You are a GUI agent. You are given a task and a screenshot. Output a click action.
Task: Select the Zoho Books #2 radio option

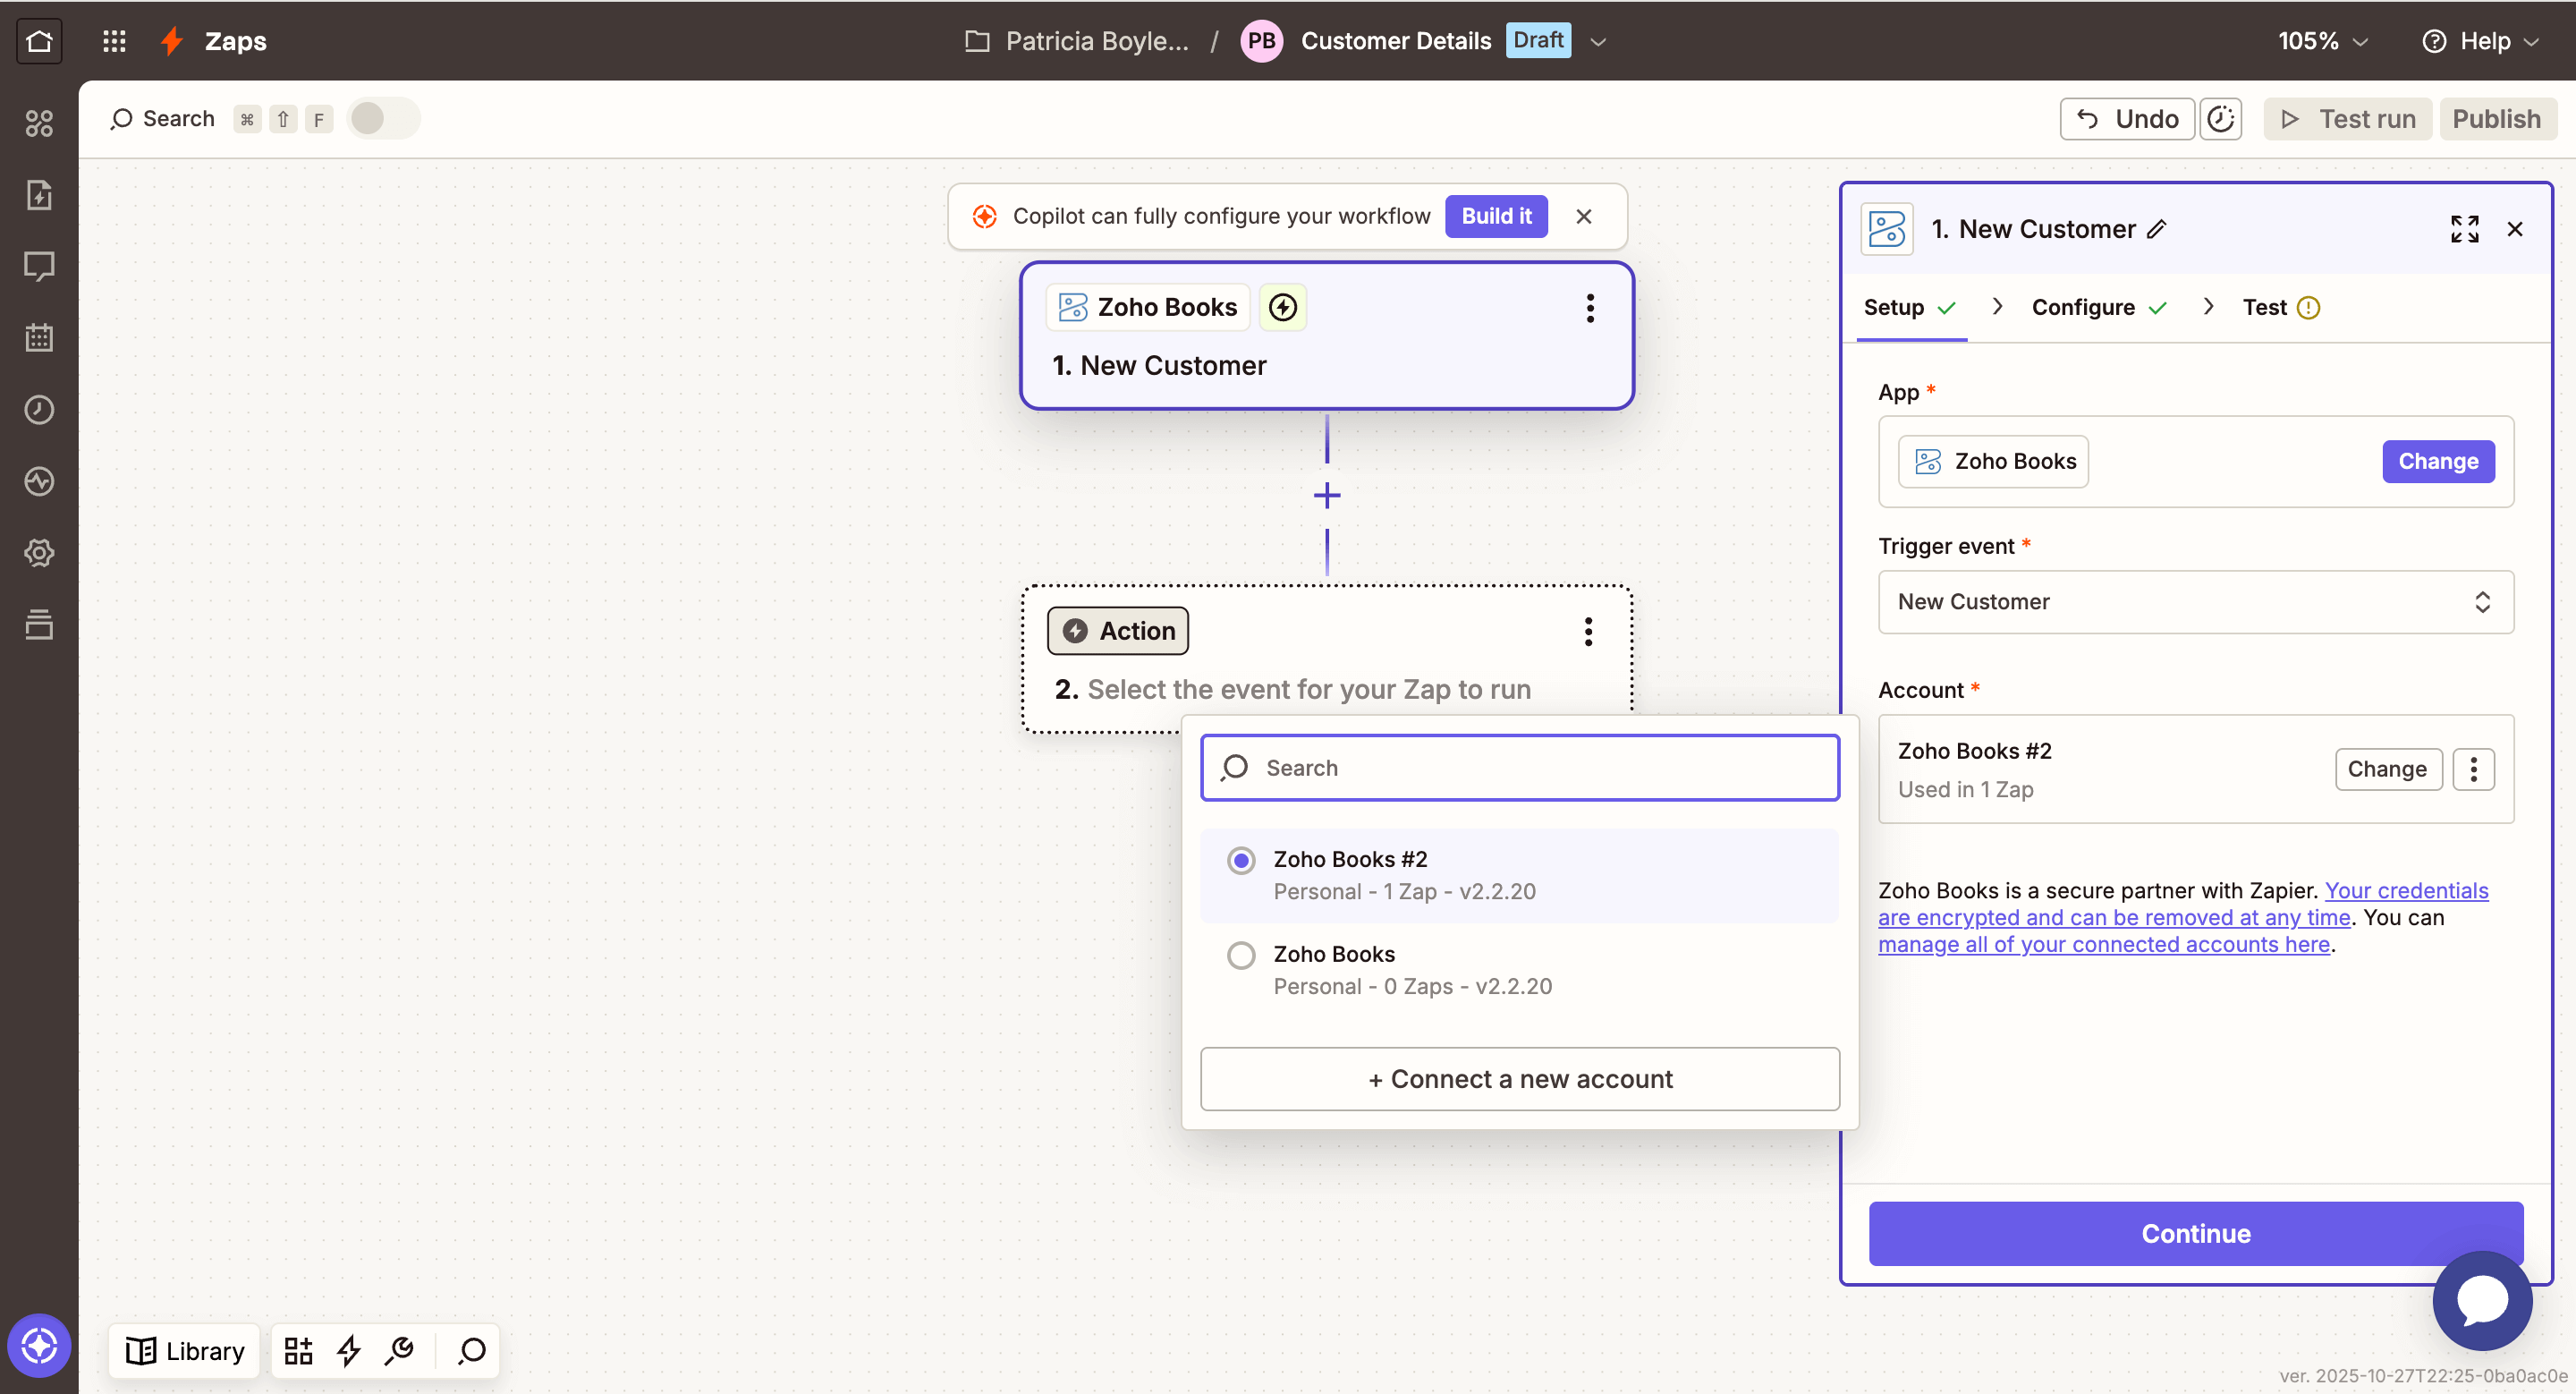coord(1241,860)
